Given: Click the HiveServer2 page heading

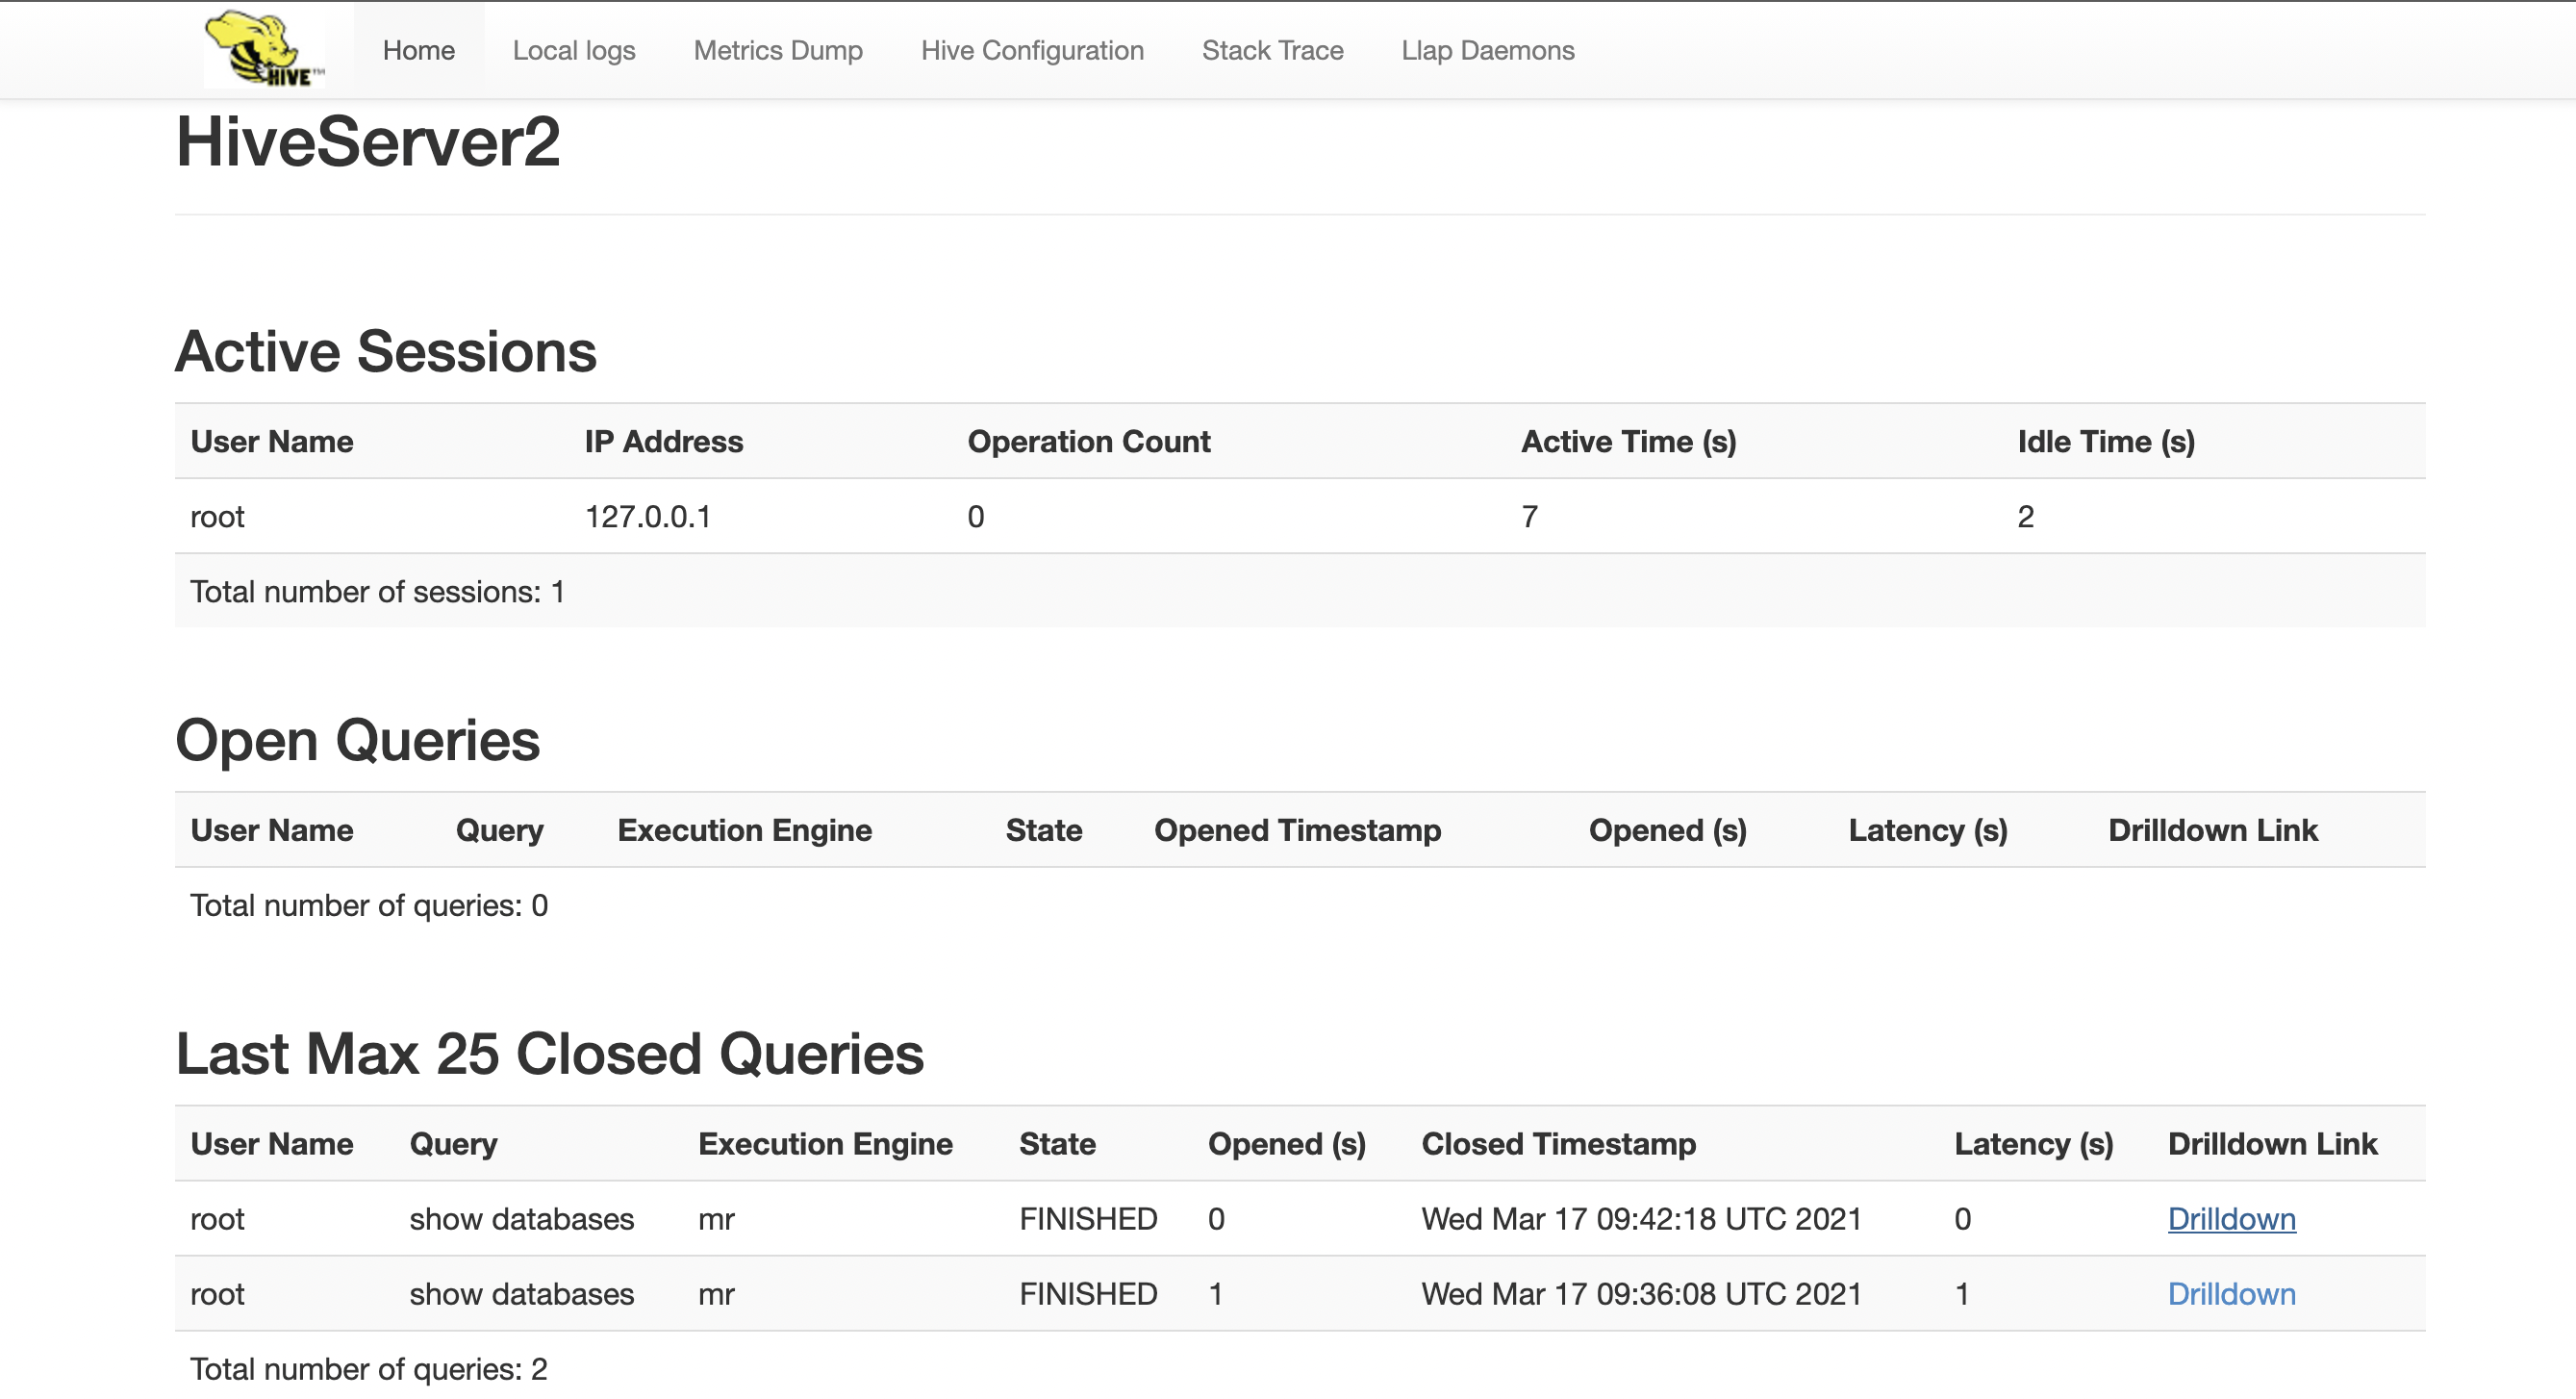Looking at the screenshot, I should tap(367, 142).
